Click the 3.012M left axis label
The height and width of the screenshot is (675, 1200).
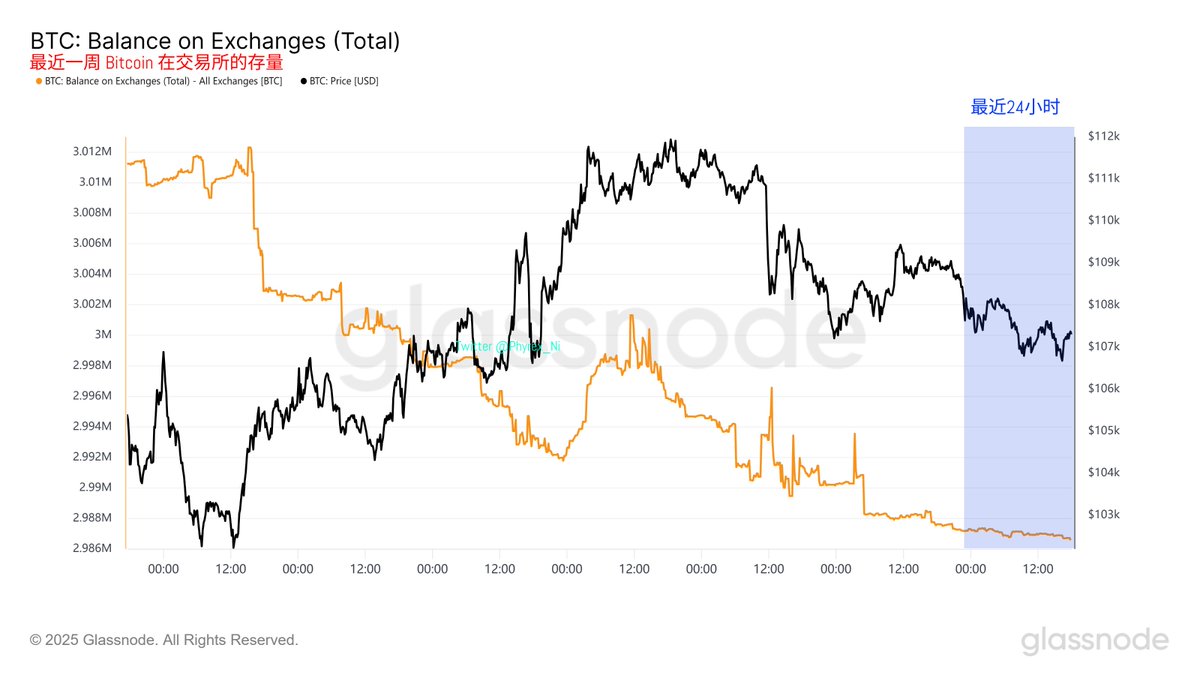(x=91, y=152)
